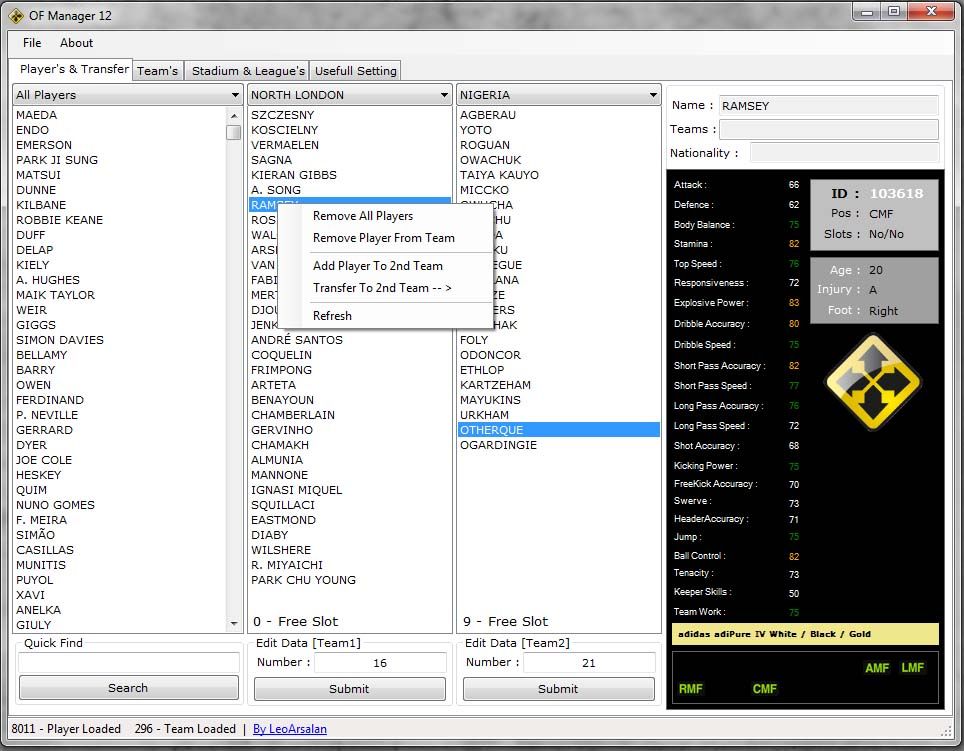The width and height of the screenshot is (964, 751).
Task: Choose Remove Player From Team option
Action: 383,238
